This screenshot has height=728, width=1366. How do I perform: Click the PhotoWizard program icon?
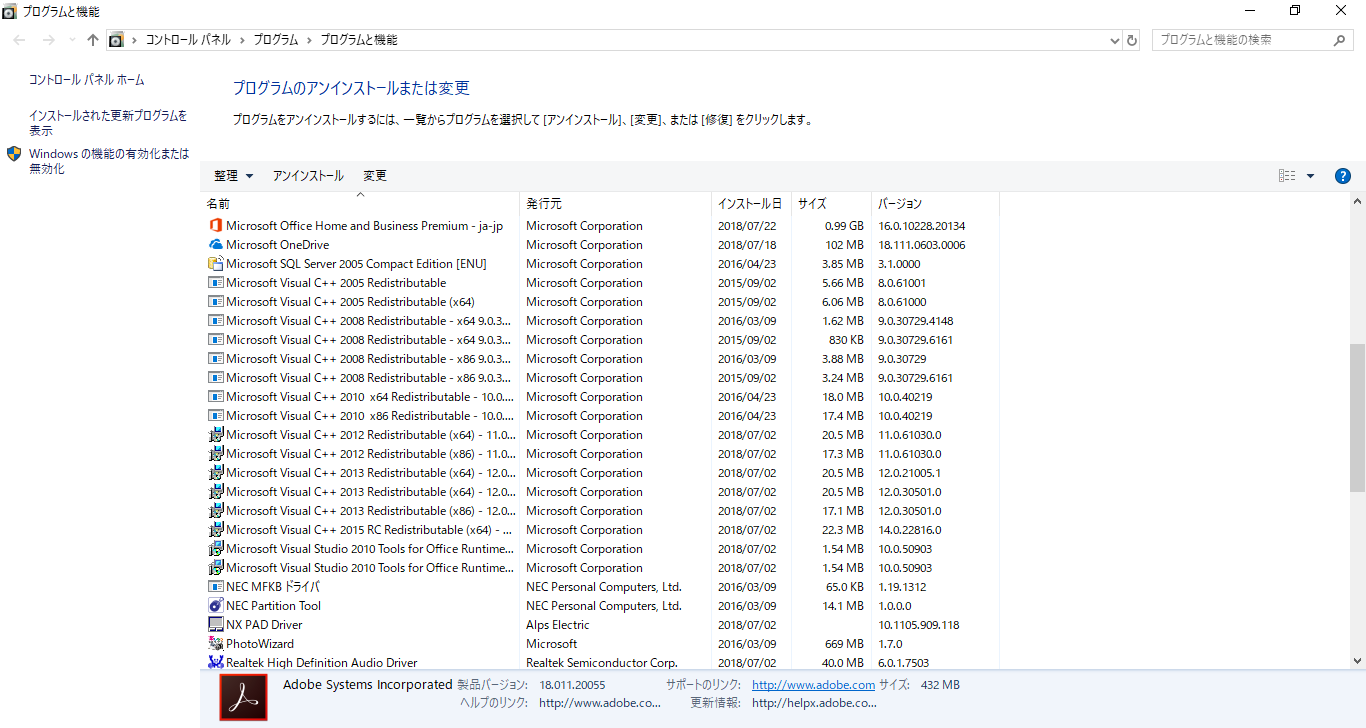[215, 644]
